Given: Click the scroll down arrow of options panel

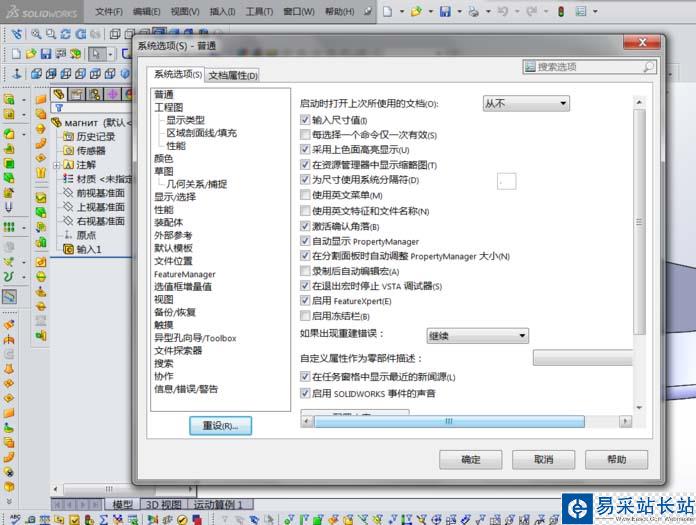Looking at the screenshot, I should coord(639,407).
